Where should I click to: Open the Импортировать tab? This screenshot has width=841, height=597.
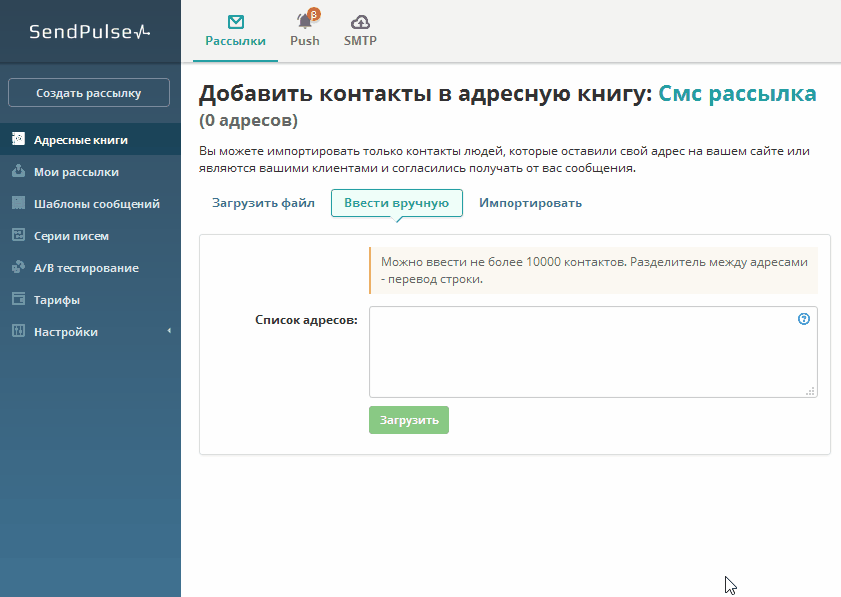pos(530,203)
